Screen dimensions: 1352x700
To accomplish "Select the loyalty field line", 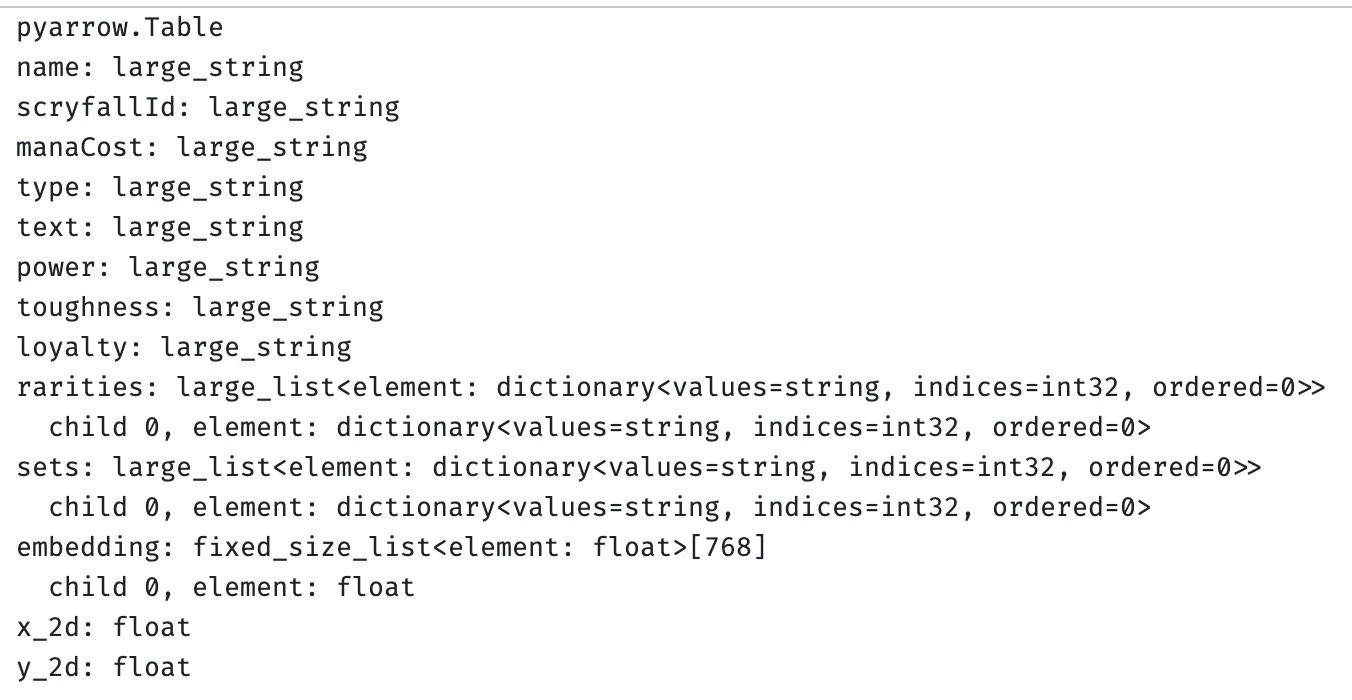I will point(184,347).
